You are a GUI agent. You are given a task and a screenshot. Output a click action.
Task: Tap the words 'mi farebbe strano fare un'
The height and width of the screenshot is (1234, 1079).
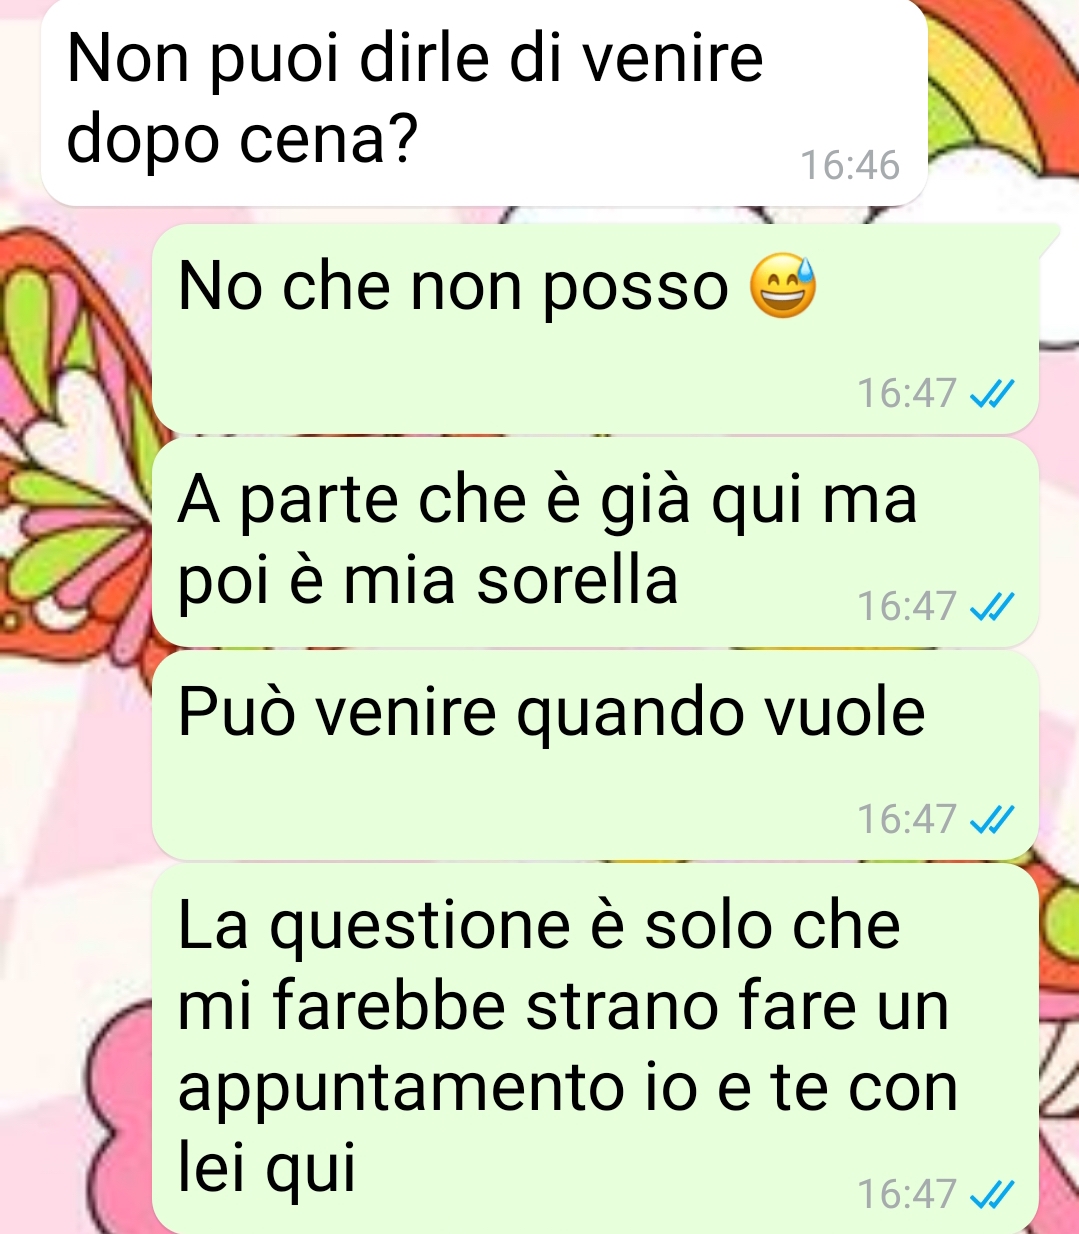(x=563, y=1005)
